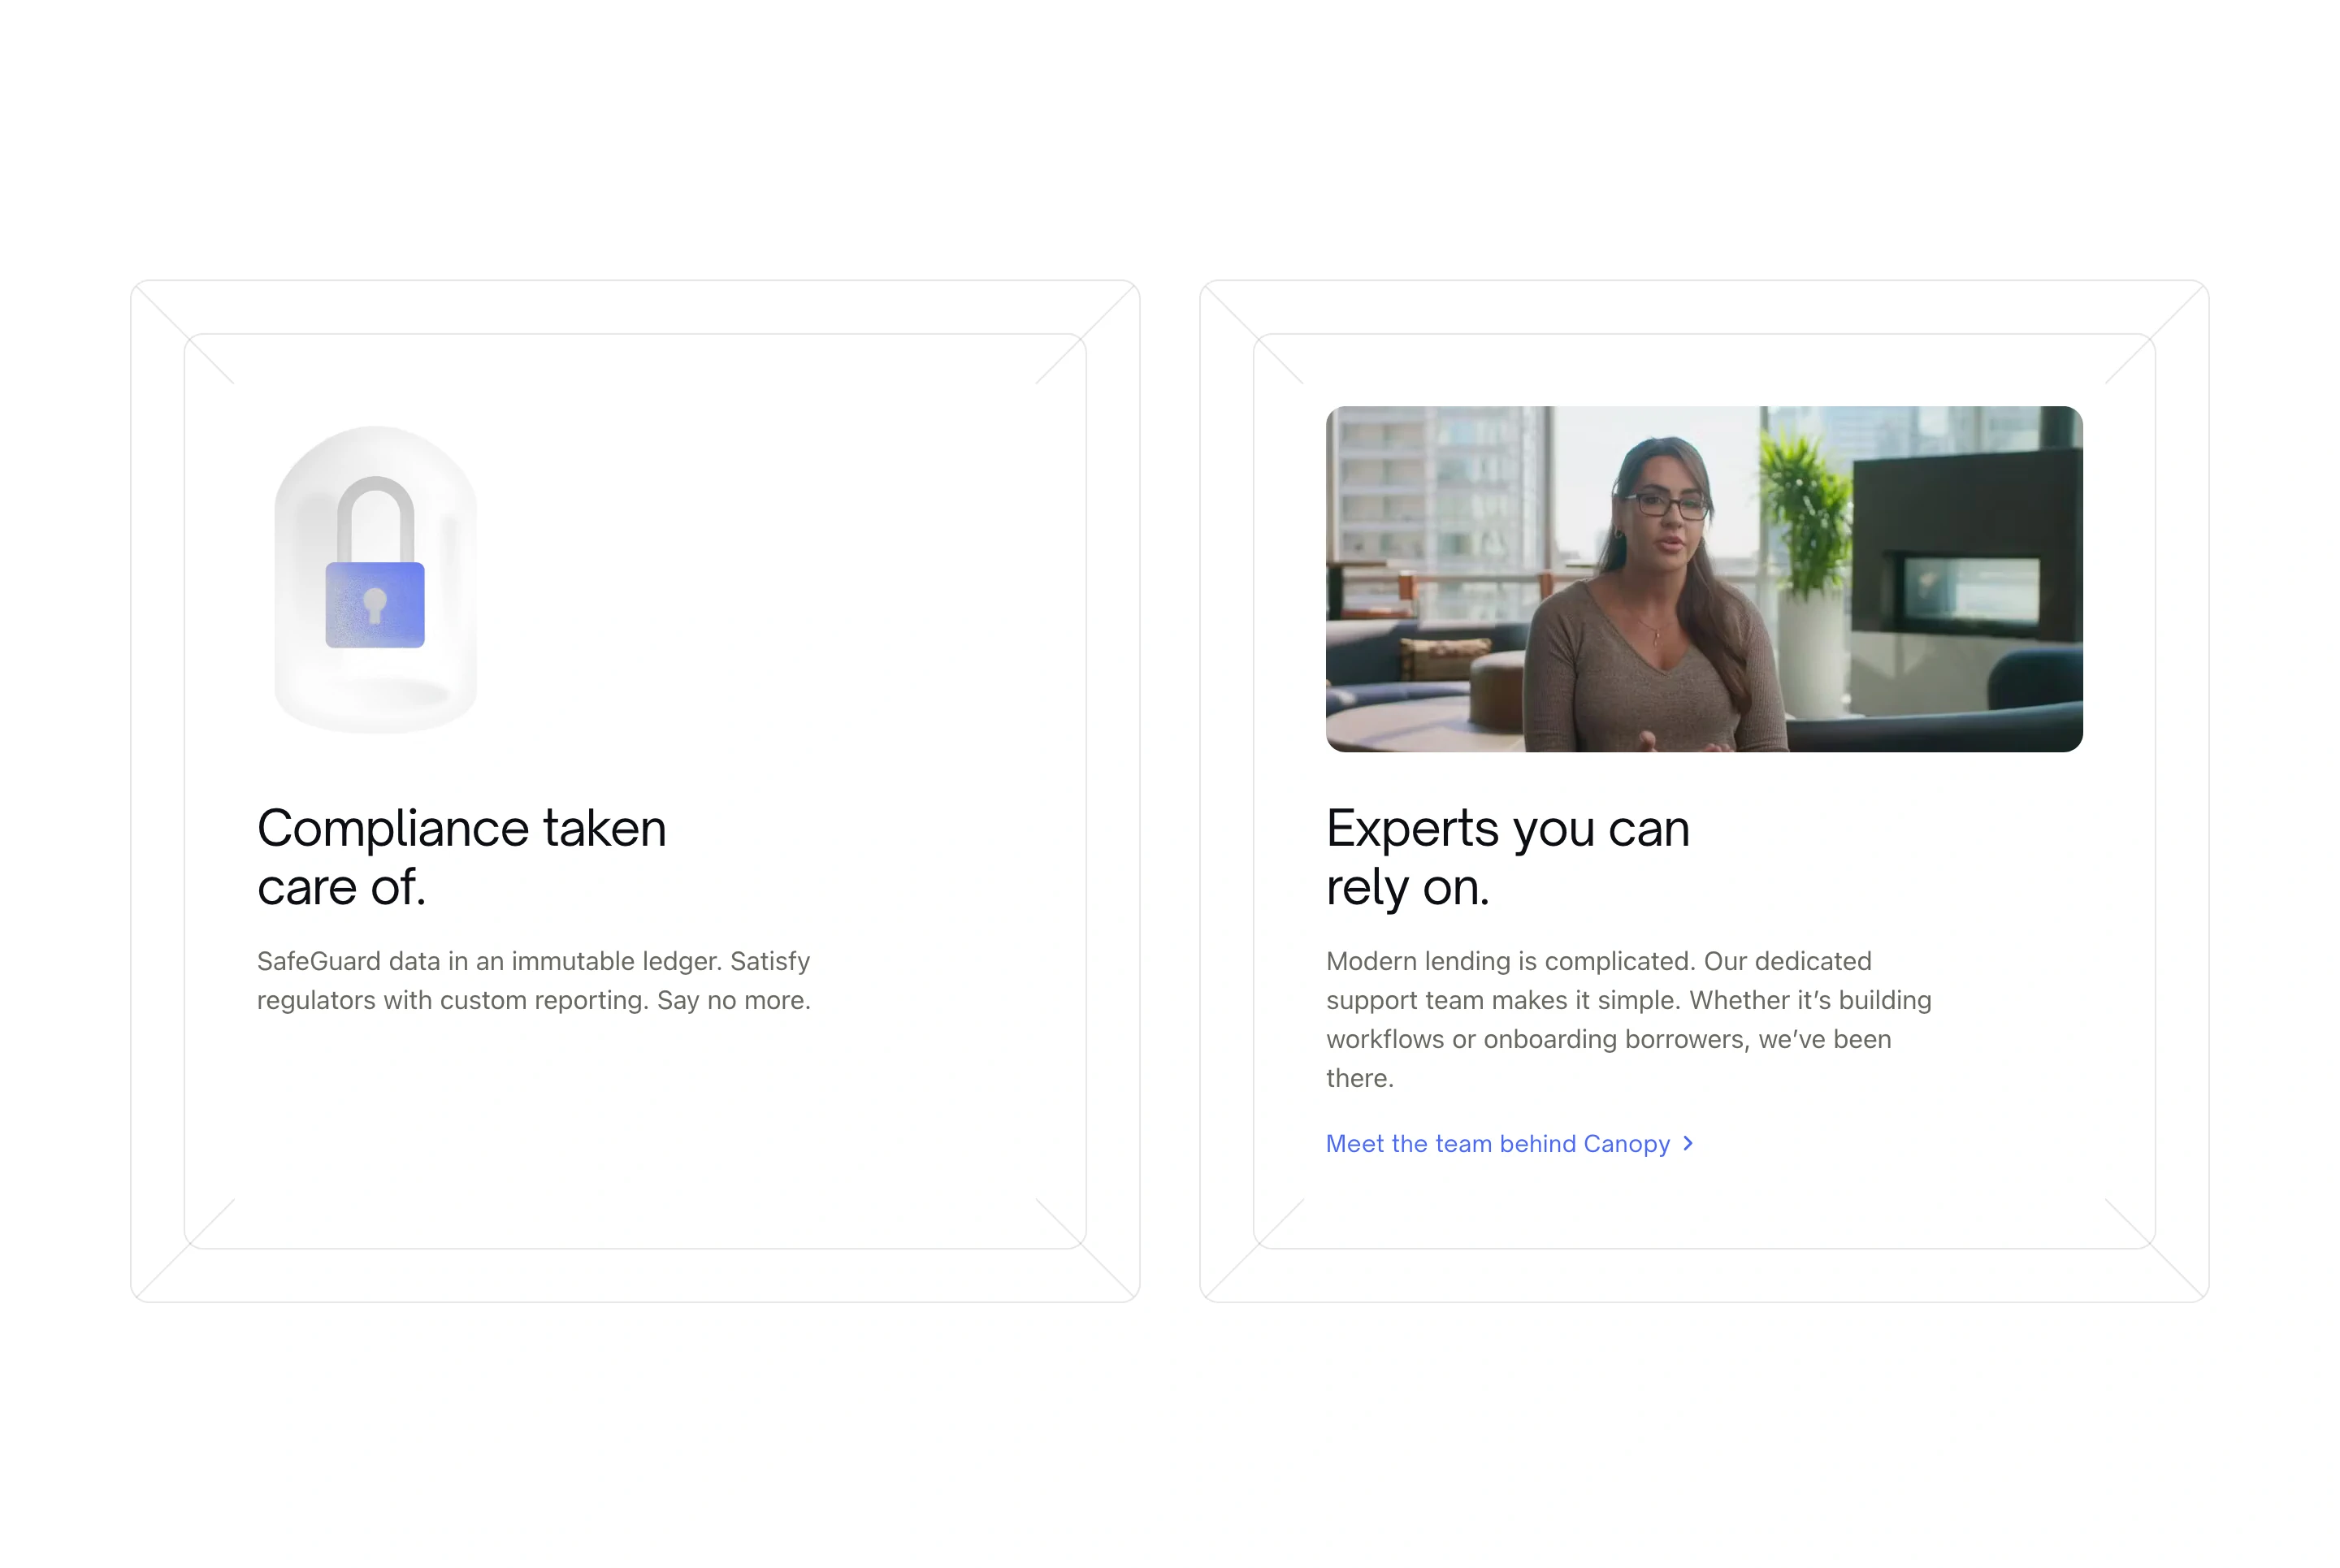Click the SafeGuard data description text
Screen dimensions: 2340x1568
pyautogui.click(x=534, y=980)
